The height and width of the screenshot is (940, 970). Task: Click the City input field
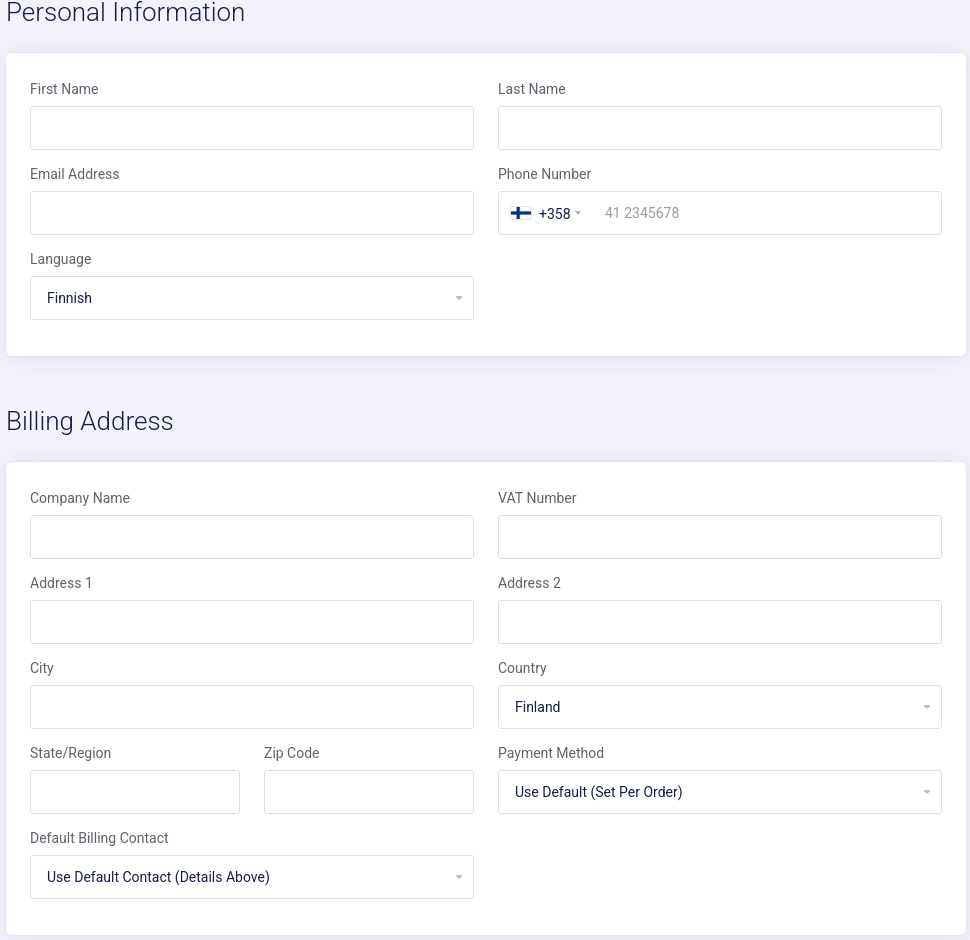pyautogui.click(x=252, y=707)
